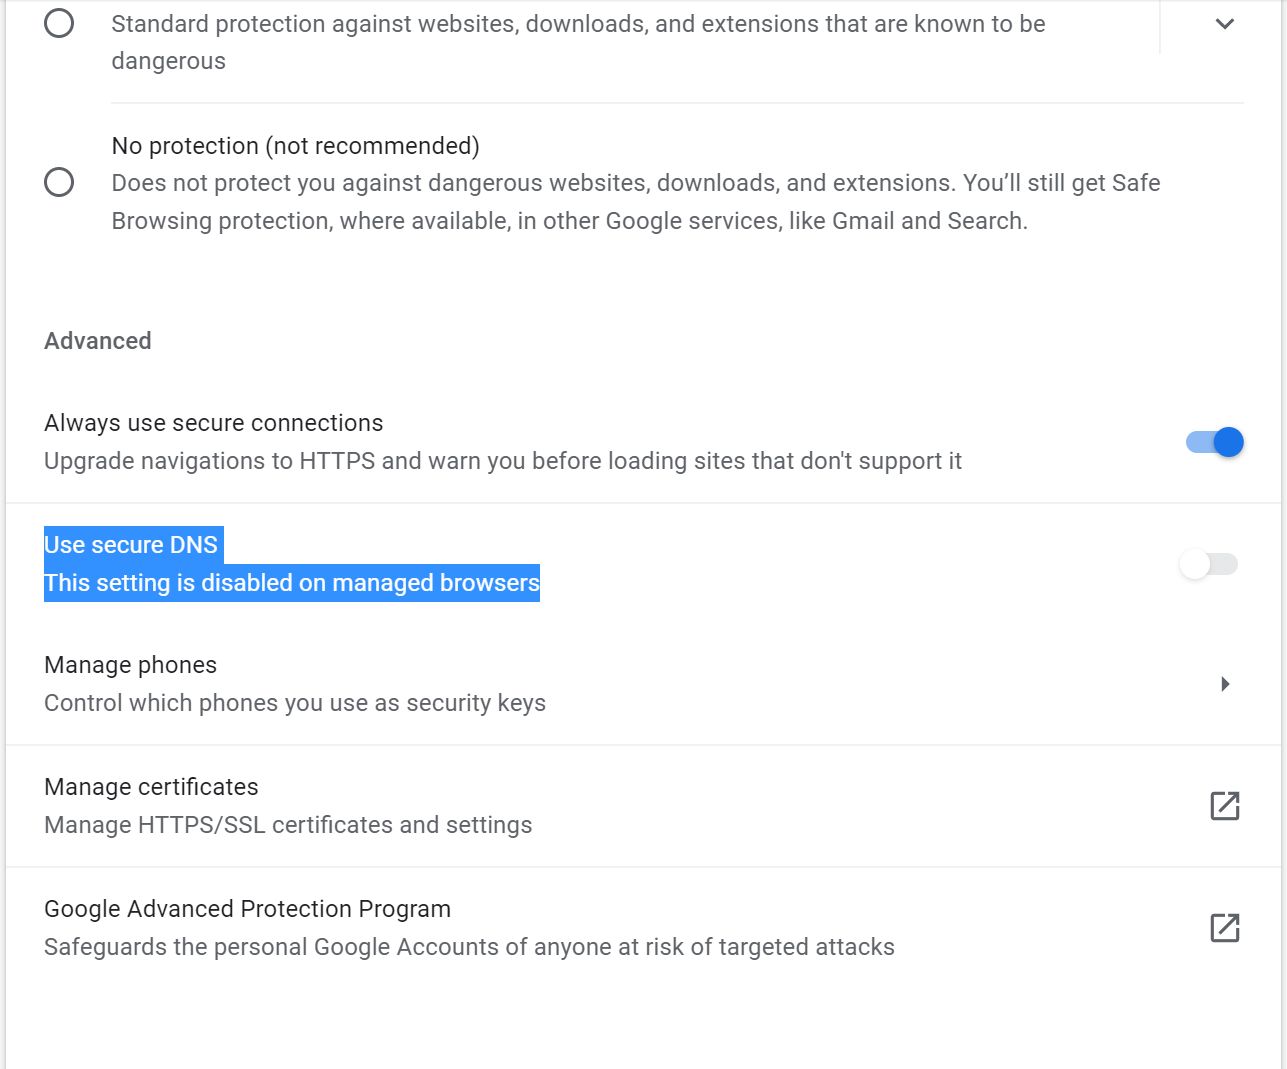Click 'This setting is disabled on managed browsers' text
Image resolution: width=1287 pixels, height=1069 pixels.
coord(292,583)
